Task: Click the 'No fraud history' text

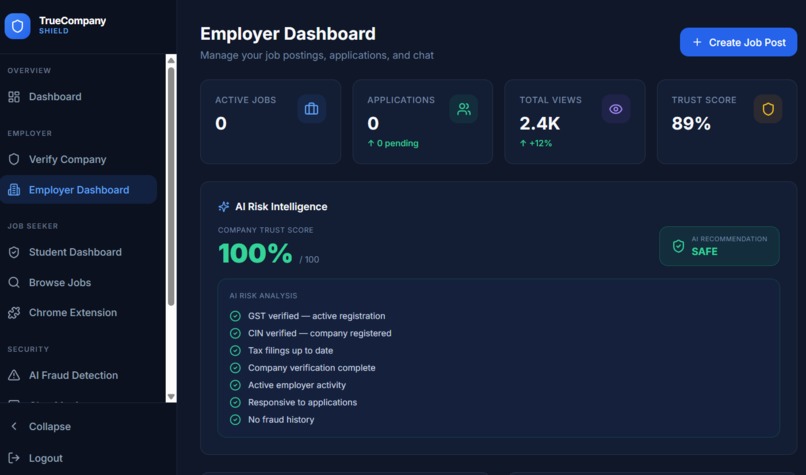Action: click(281, 420)
